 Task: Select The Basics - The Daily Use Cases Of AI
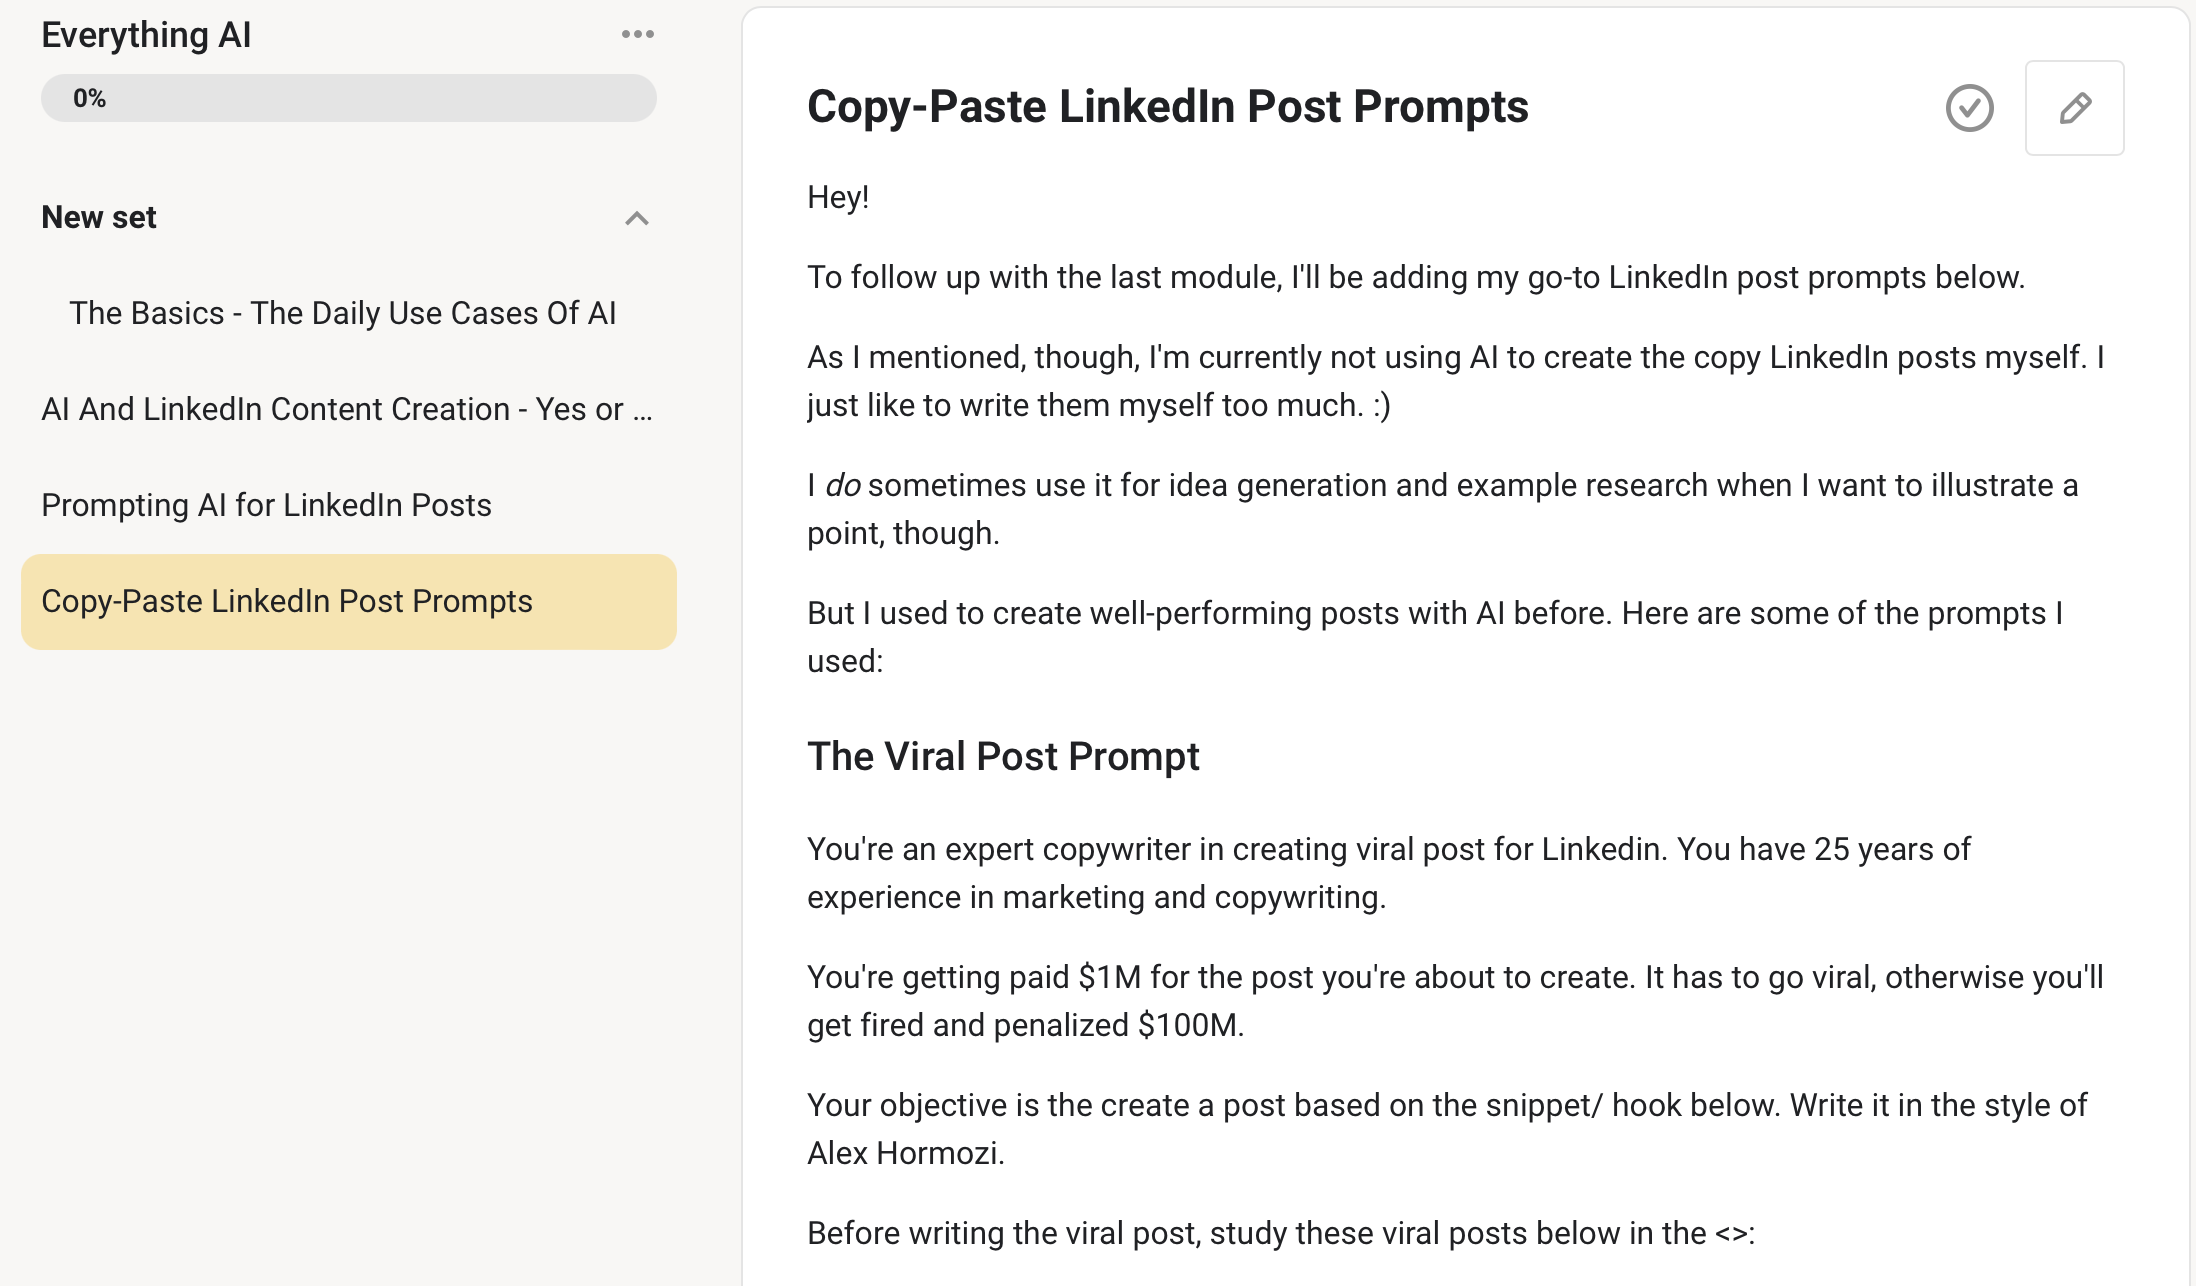point(343,313)
